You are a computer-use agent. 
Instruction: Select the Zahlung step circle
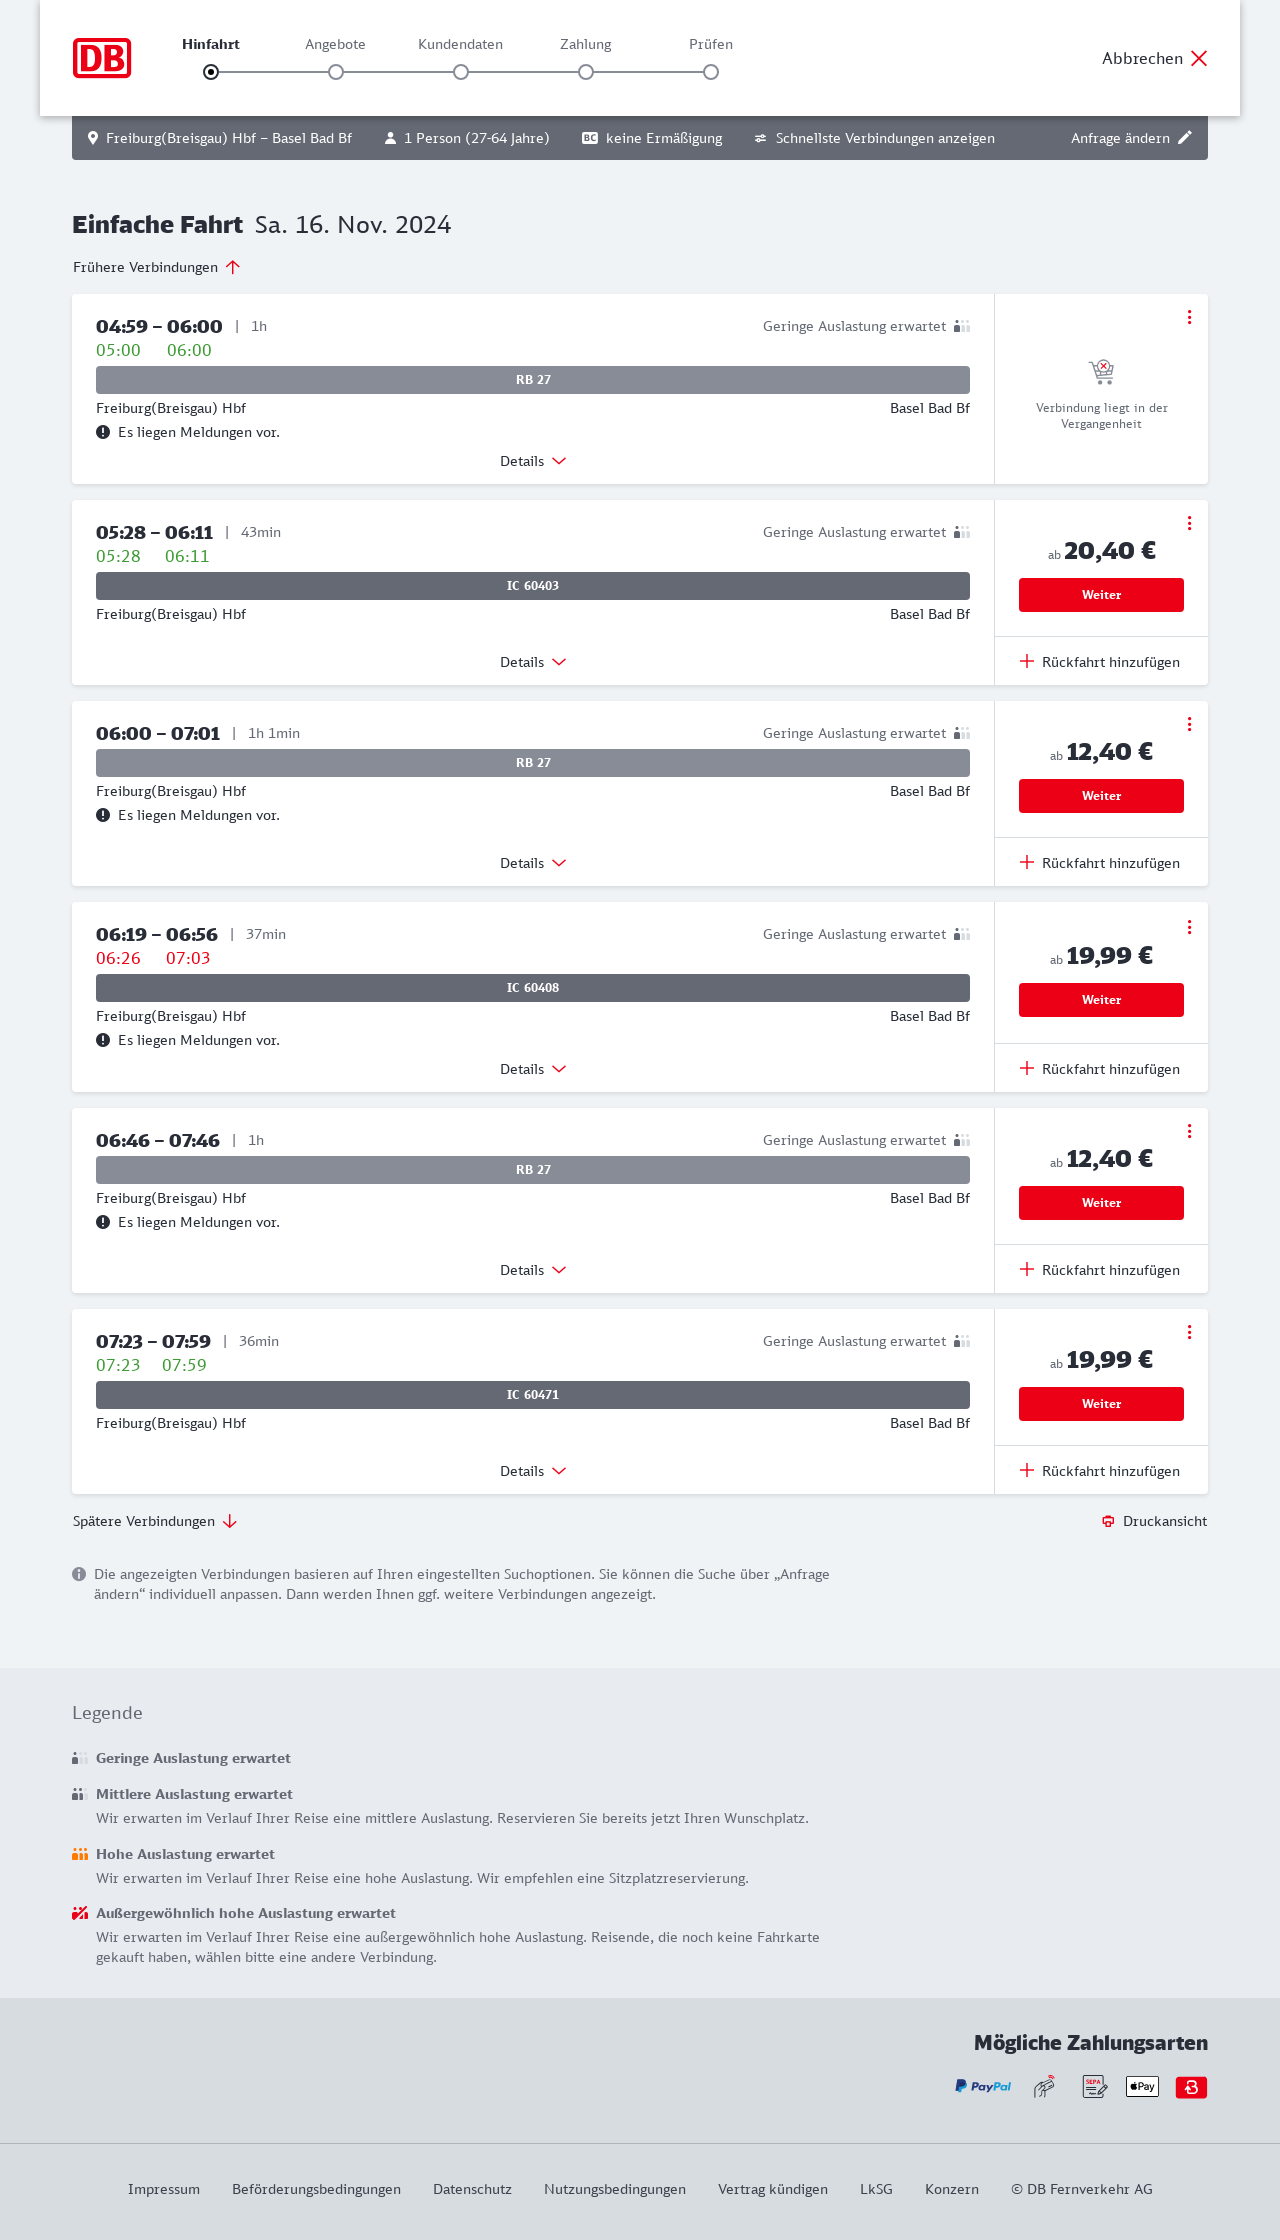(586, 72)
